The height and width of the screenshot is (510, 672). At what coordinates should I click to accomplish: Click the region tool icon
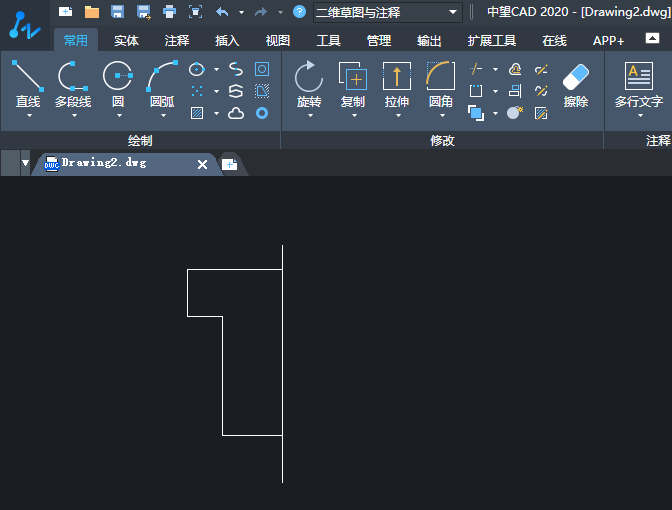point(262,69)
